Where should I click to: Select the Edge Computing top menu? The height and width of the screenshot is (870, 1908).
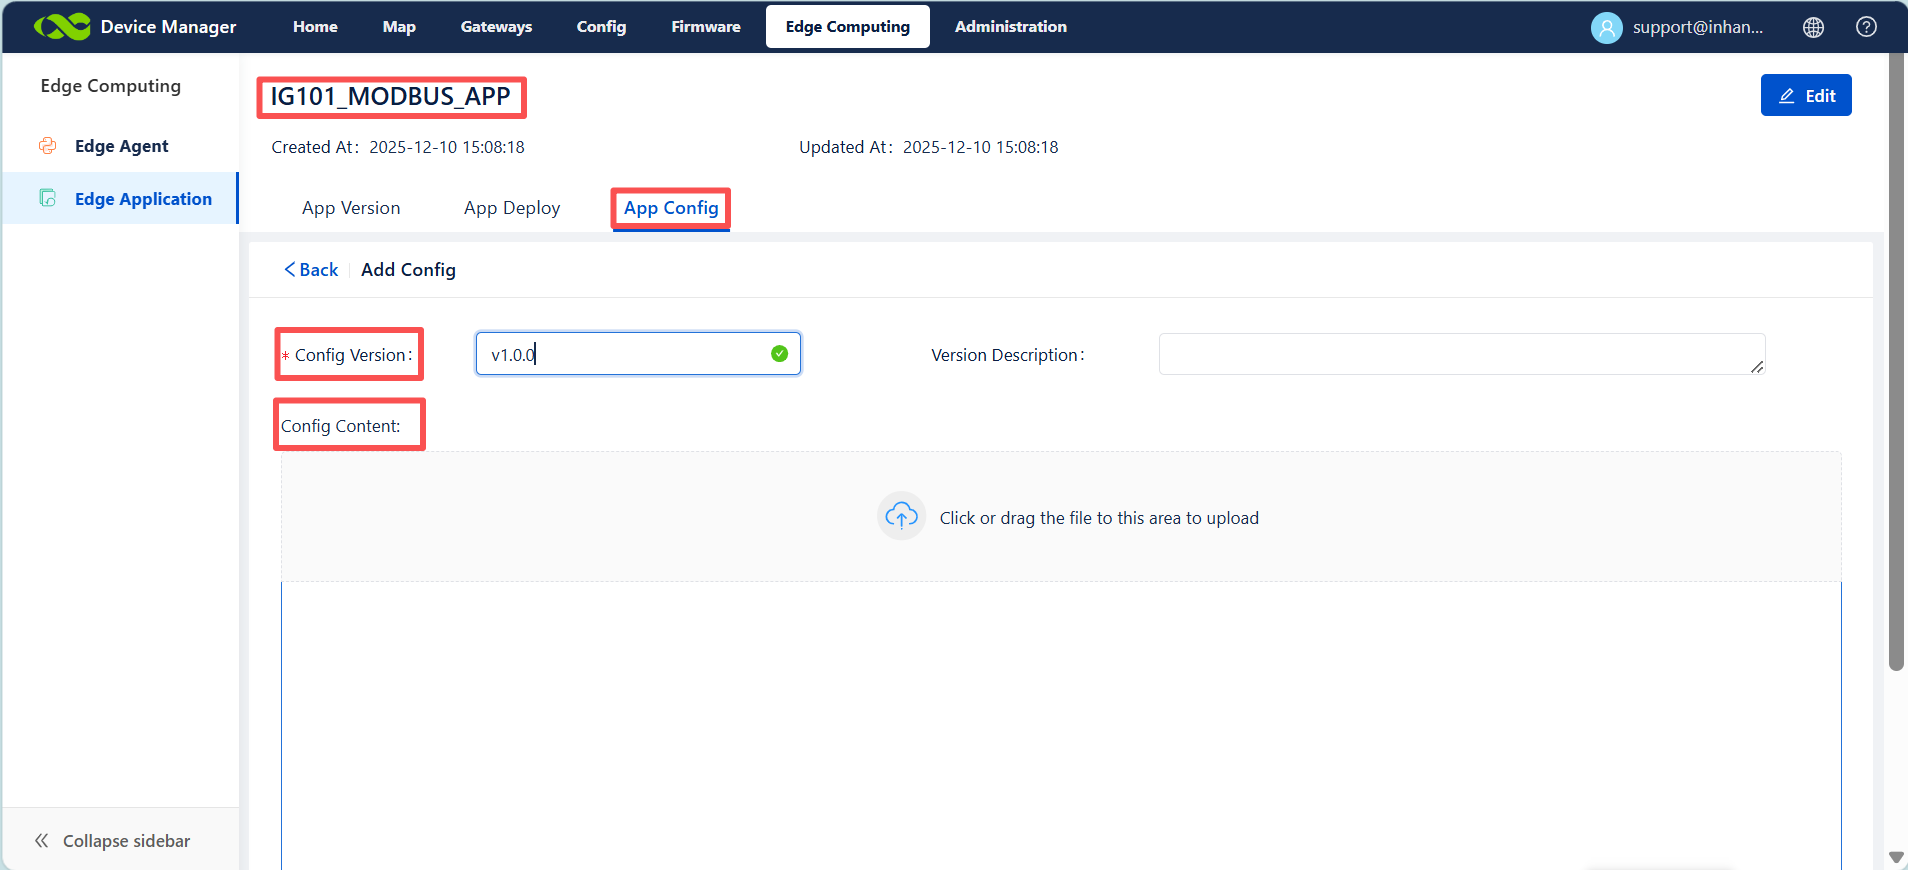click(848, 27)
